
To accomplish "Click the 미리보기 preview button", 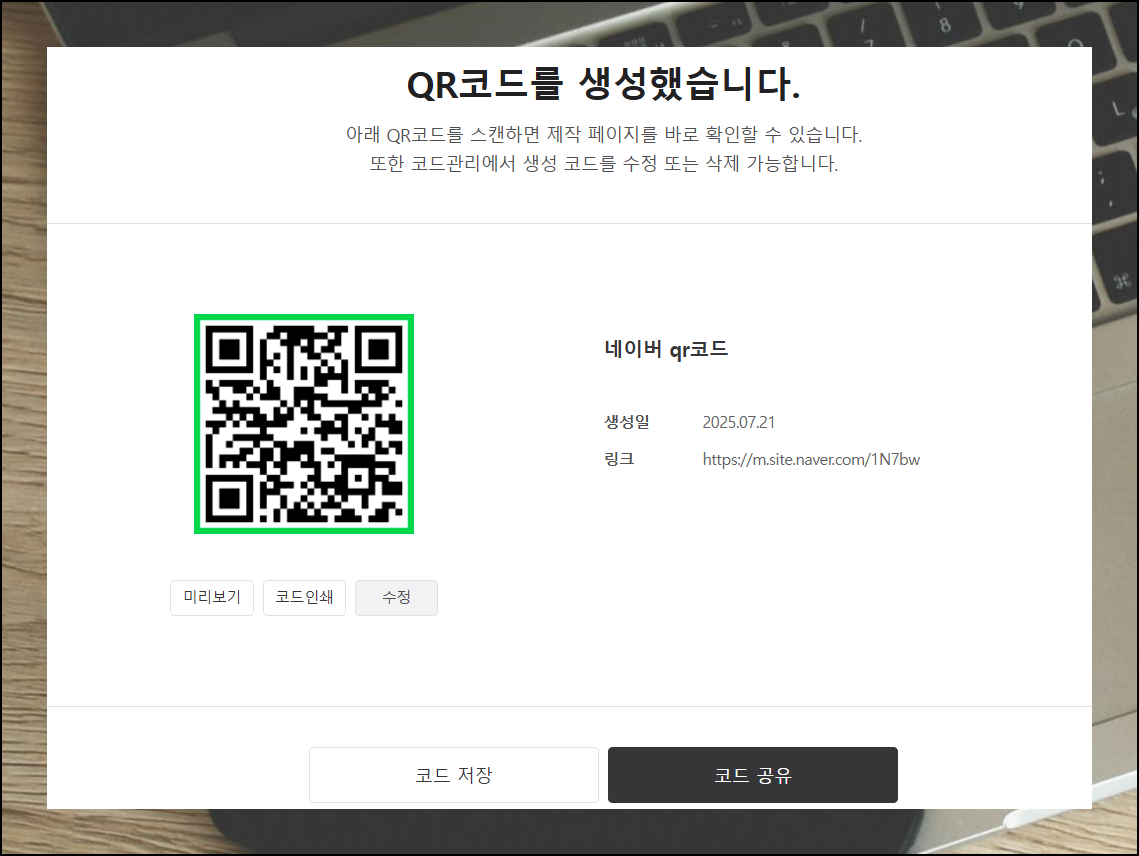I will pos(212,597).
